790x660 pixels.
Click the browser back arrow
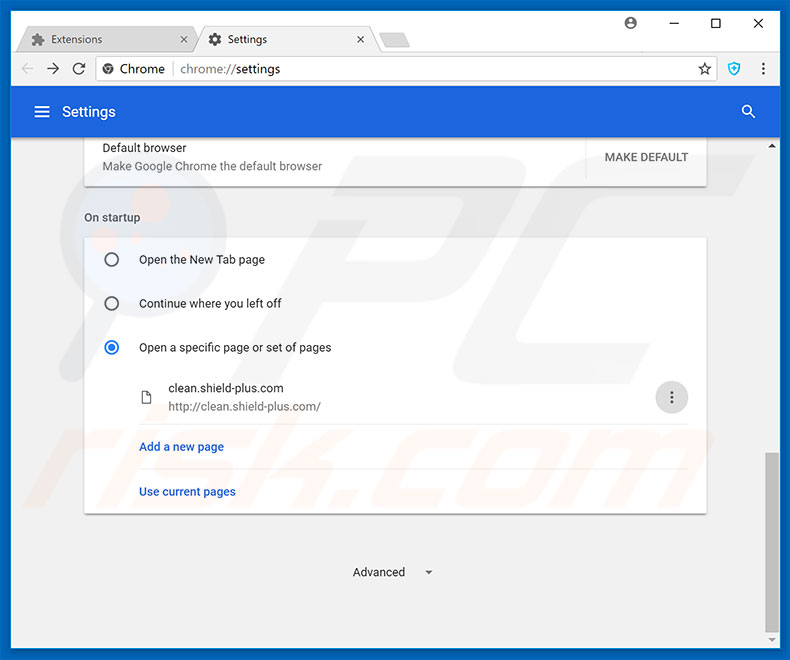(27, 69)
